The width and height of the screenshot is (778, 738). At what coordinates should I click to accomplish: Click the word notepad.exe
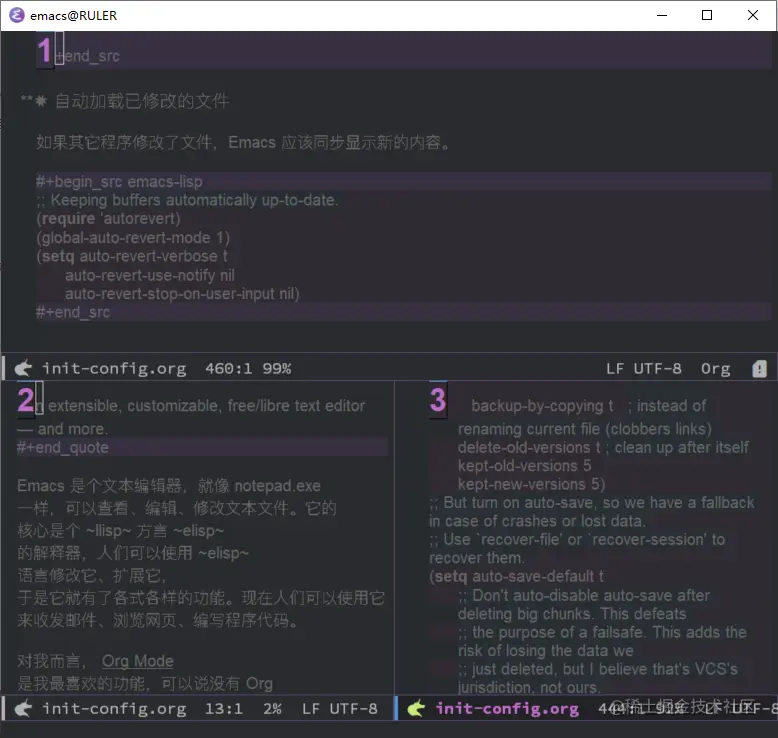277,486
